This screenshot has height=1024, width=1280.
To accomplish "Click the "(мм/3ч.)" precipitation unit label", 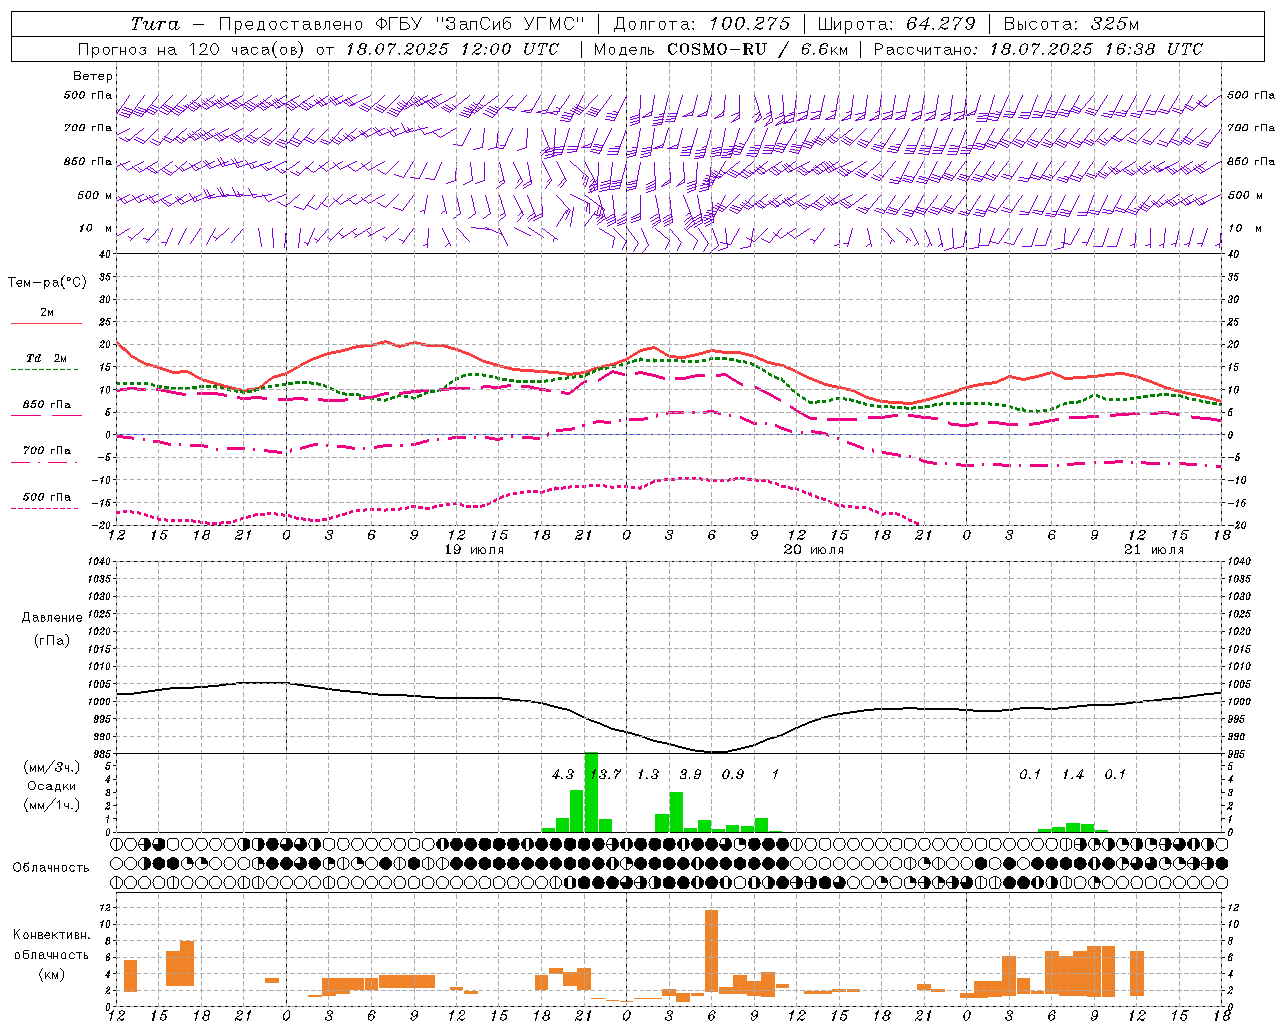I will (52, 767).
